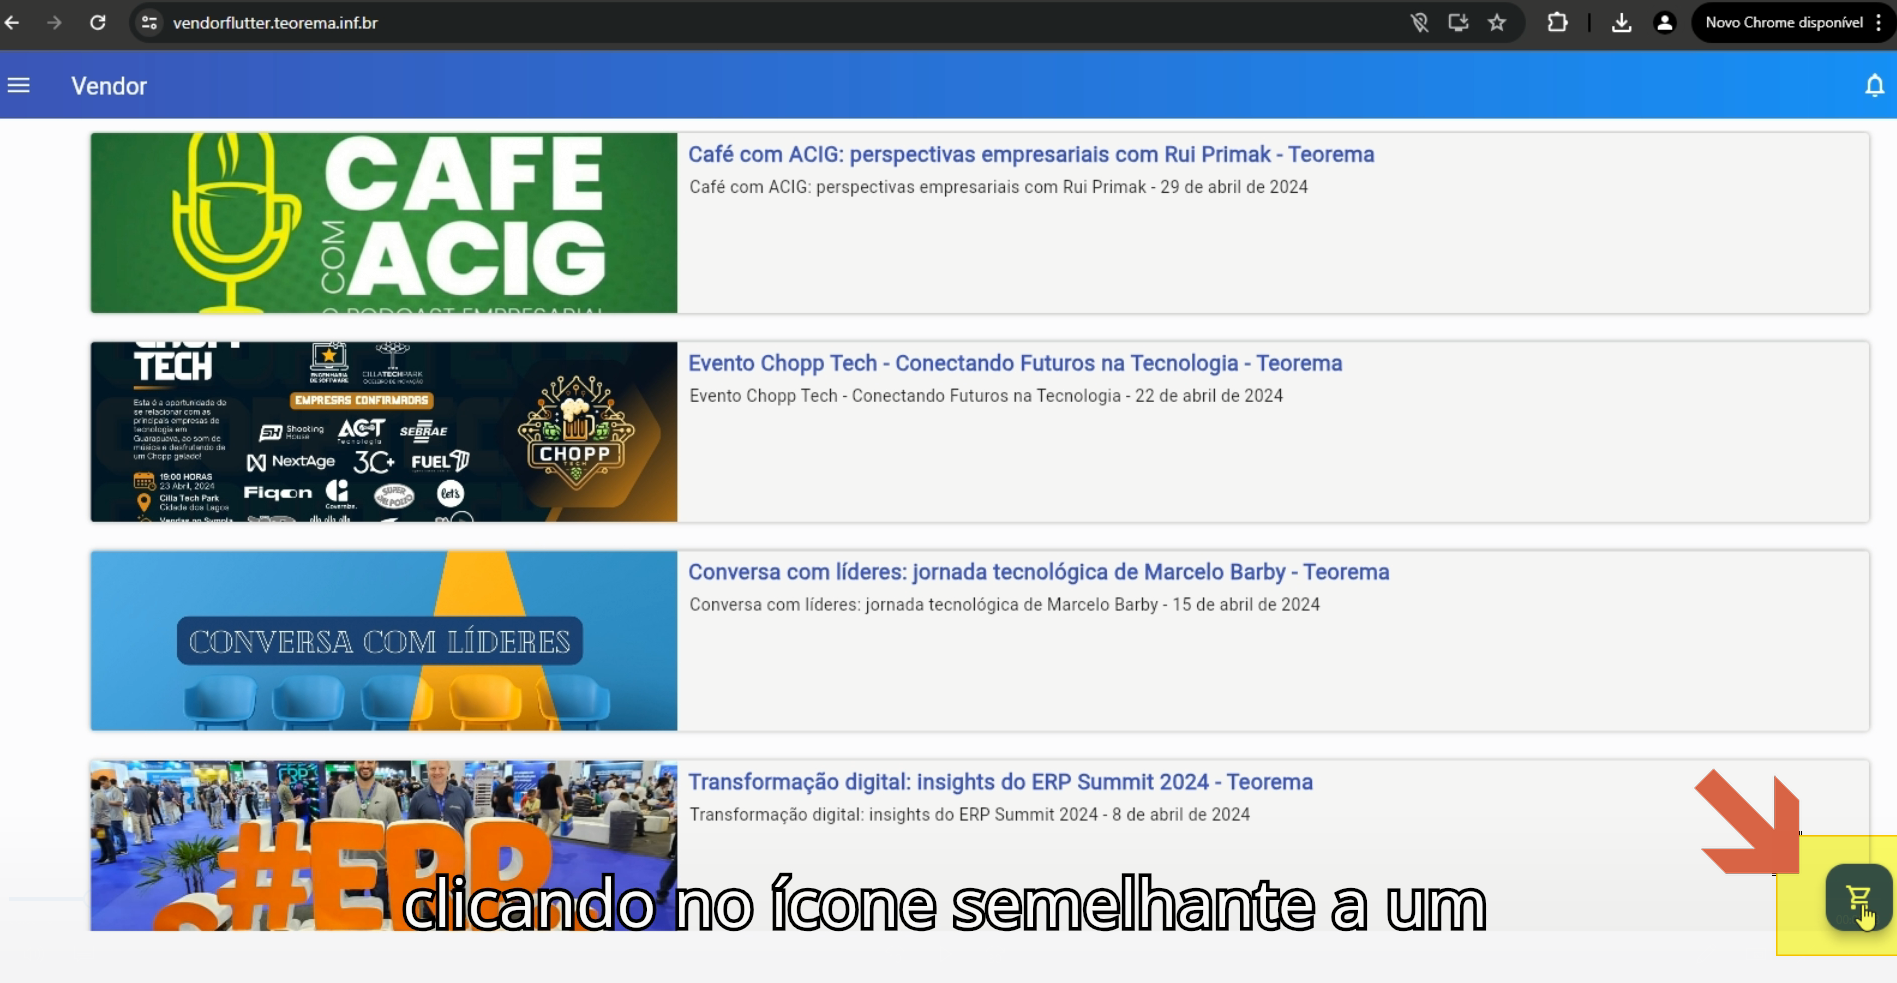The width and height of the screenshot is (1897, 983).
Task: Click subtitle '22 de abril de 2024' text
Action: 1209,396
